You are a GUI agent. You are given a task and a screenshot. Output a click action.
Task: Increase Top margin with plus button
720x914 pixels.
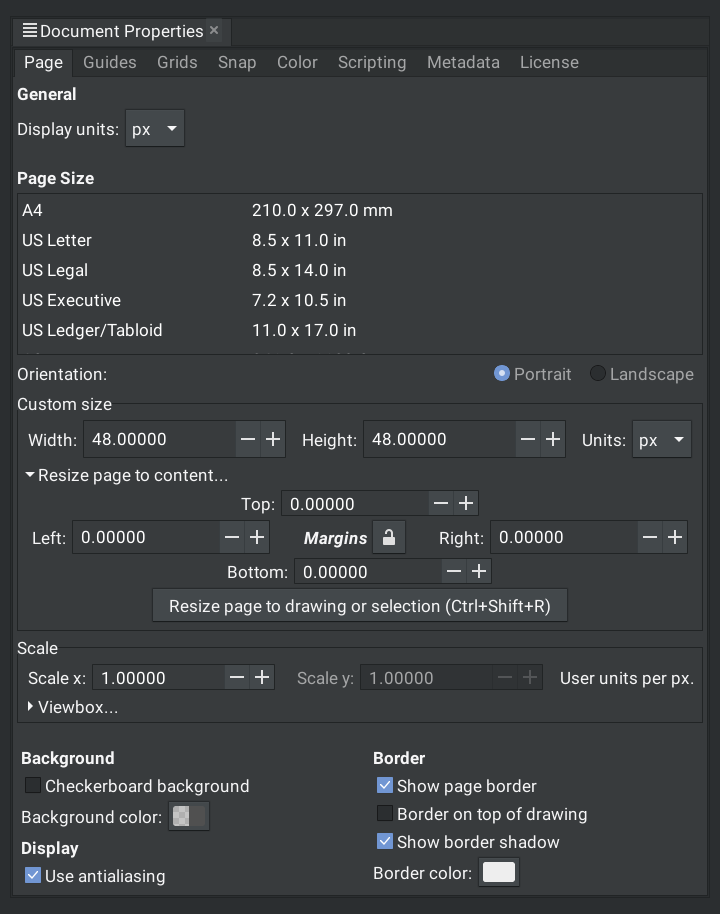[466, 504]
